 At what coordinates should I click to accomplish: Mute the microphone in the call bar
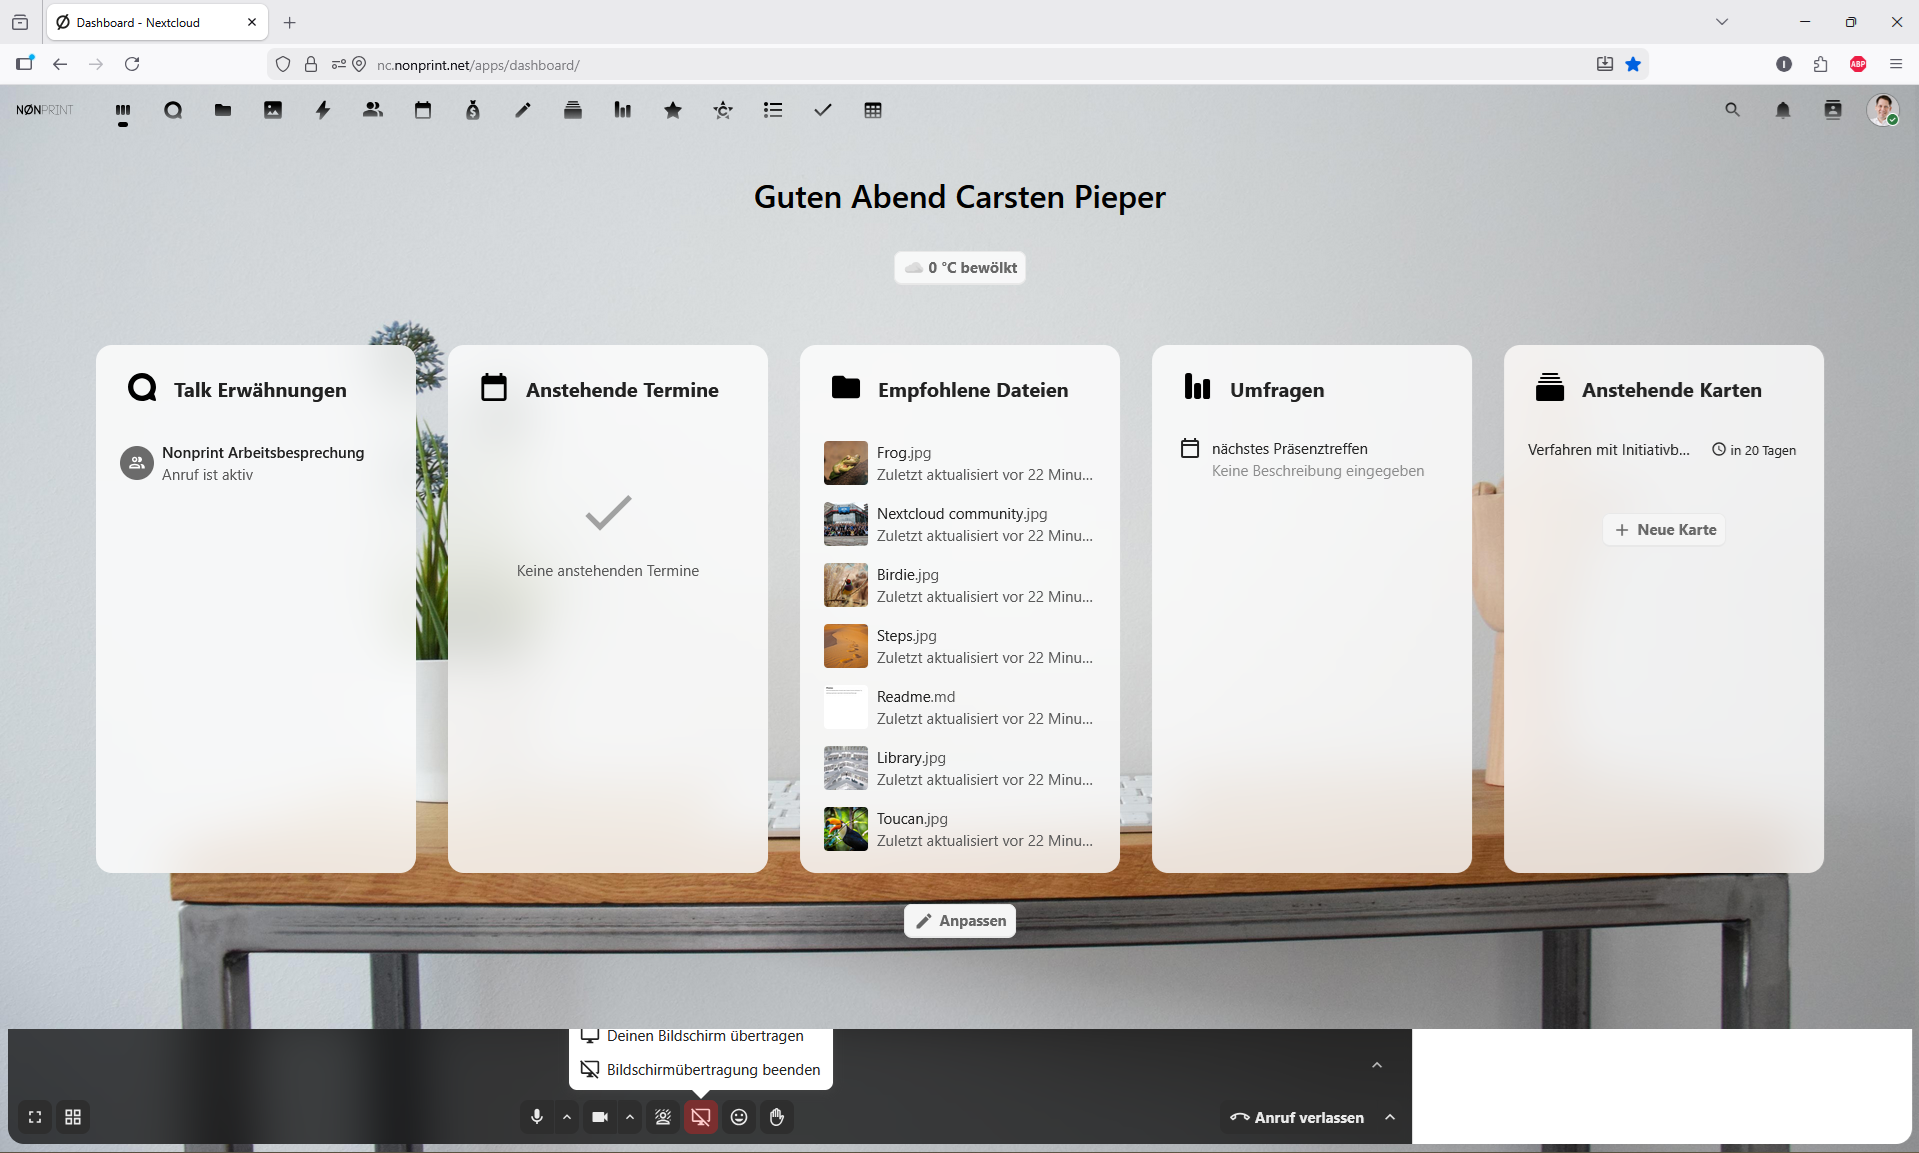[537, 1117]
